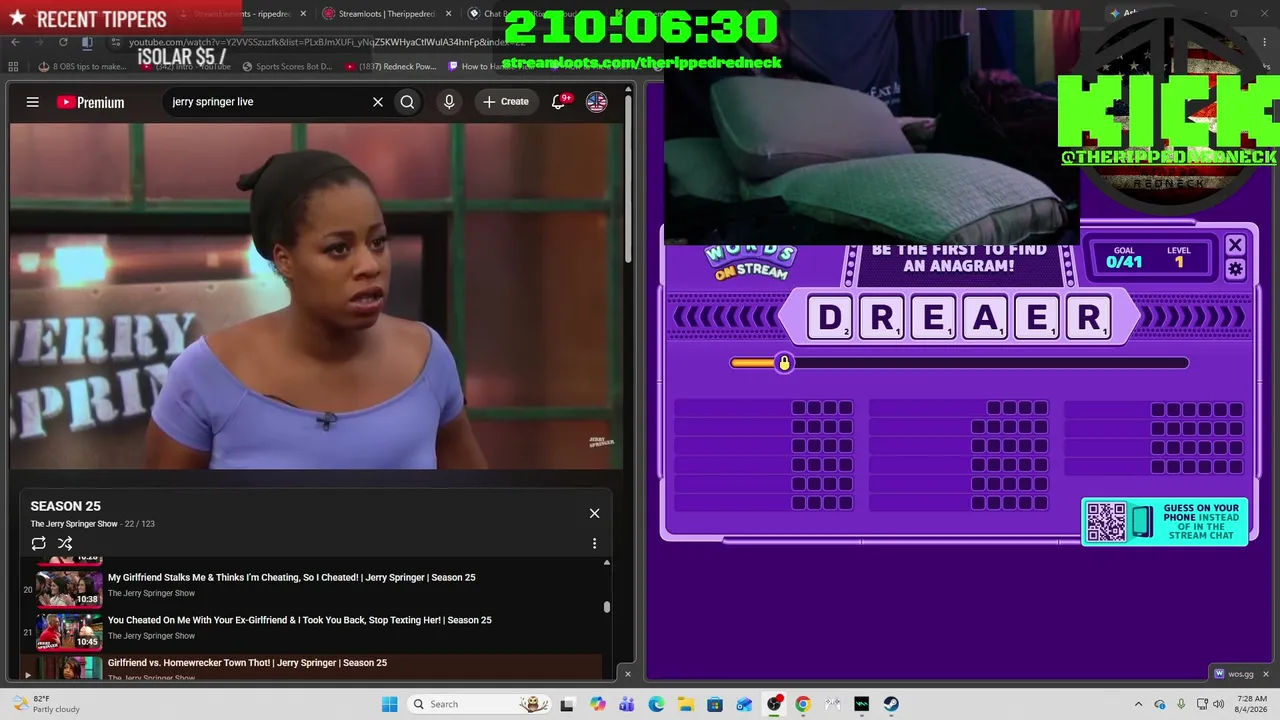The image size is (1280, 720).
Task: Open Microsoft Store from the taskbar
Action: [715, 704]
